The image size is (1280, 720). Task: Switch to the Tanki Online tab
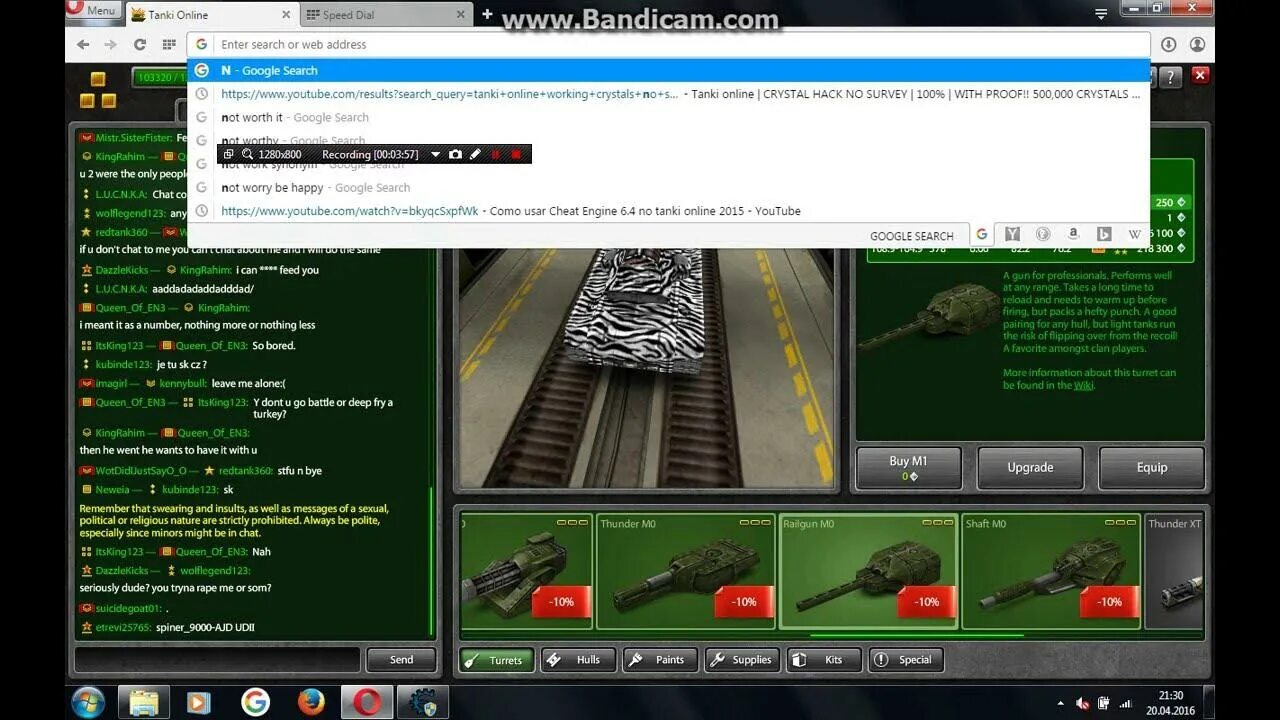click(212, 14)
